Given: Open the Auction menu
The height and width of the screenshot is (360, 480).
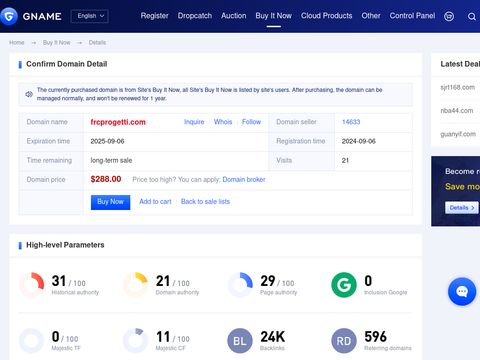Looking at the screenshot, I should point(234,16).
